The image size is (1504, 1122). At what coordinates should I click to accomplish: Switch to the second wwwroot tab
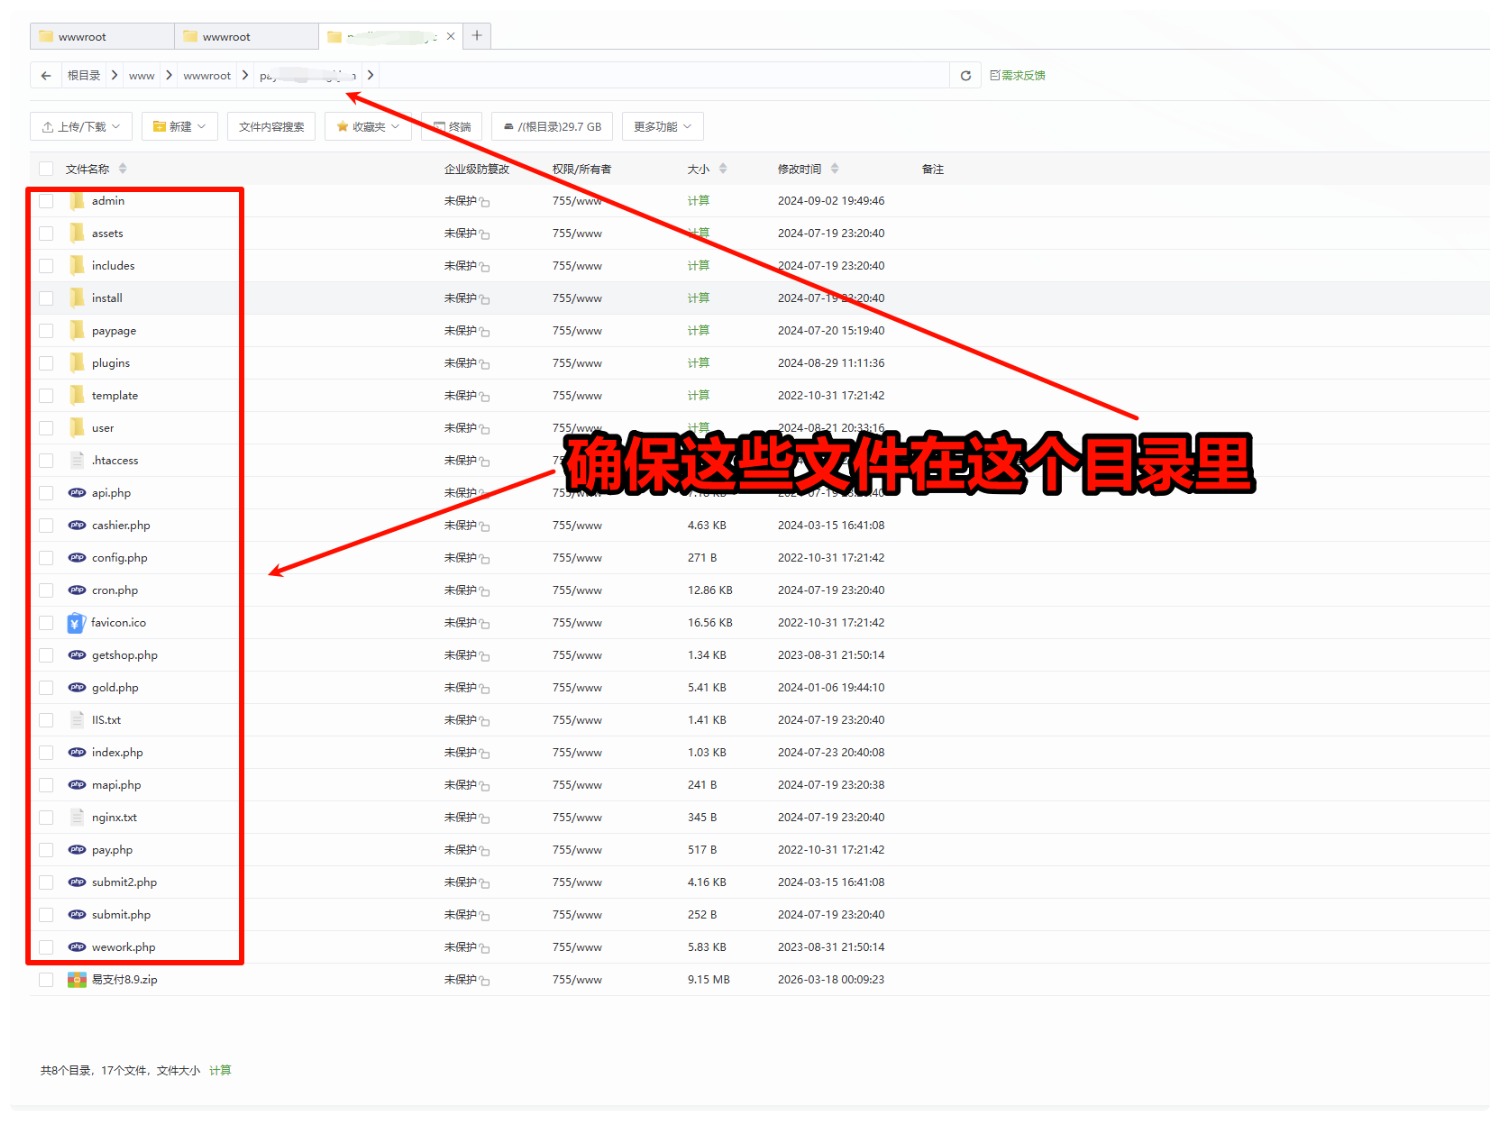(x=245, y=37)
